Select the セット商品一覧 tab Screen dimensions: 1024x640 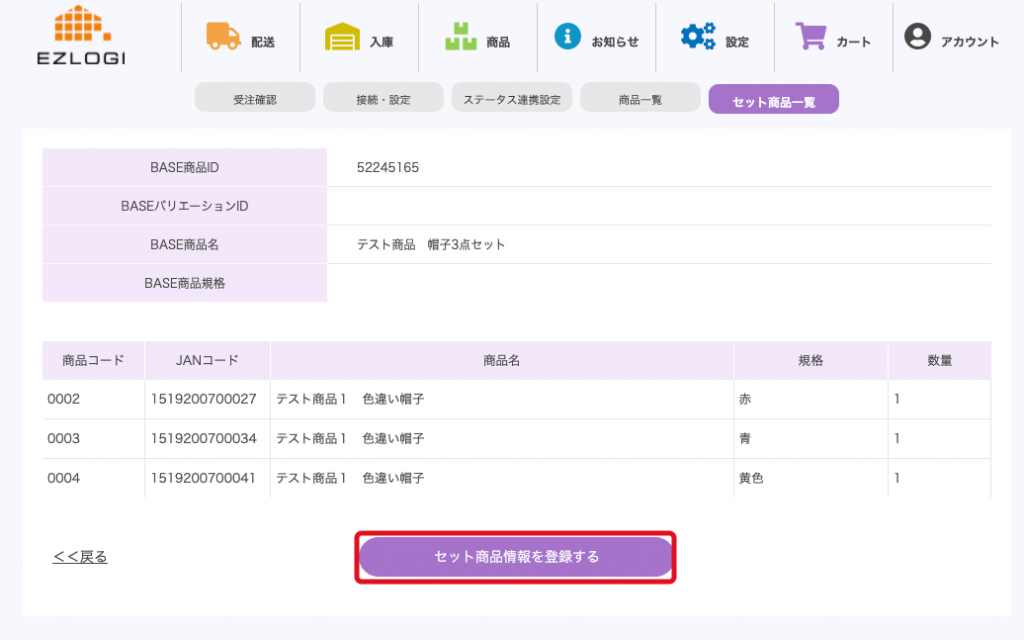click(x=773, y=100)
